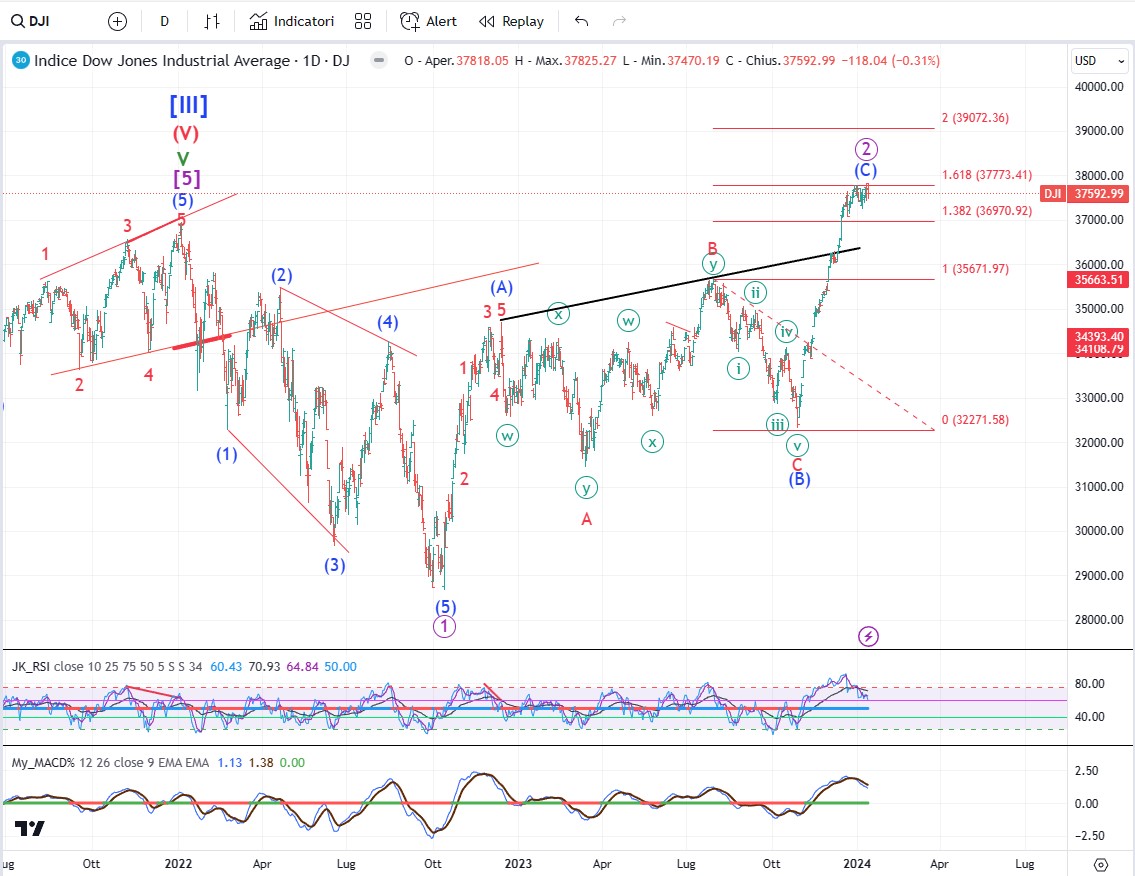Select the blue (4) wave label
The width and height of the screenshot is (1135, 876).
(x=387, y=322)
